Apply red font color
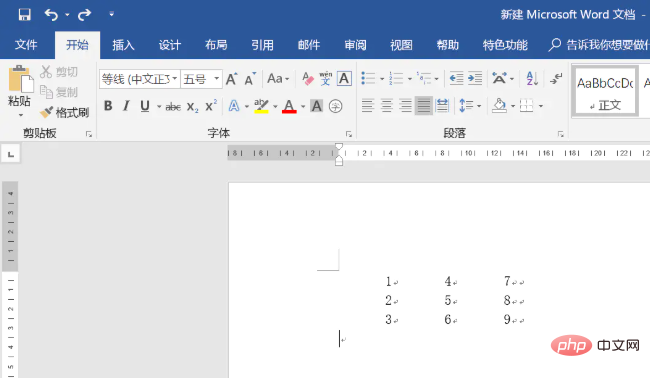The image size is (650, 378). (289, 106)
